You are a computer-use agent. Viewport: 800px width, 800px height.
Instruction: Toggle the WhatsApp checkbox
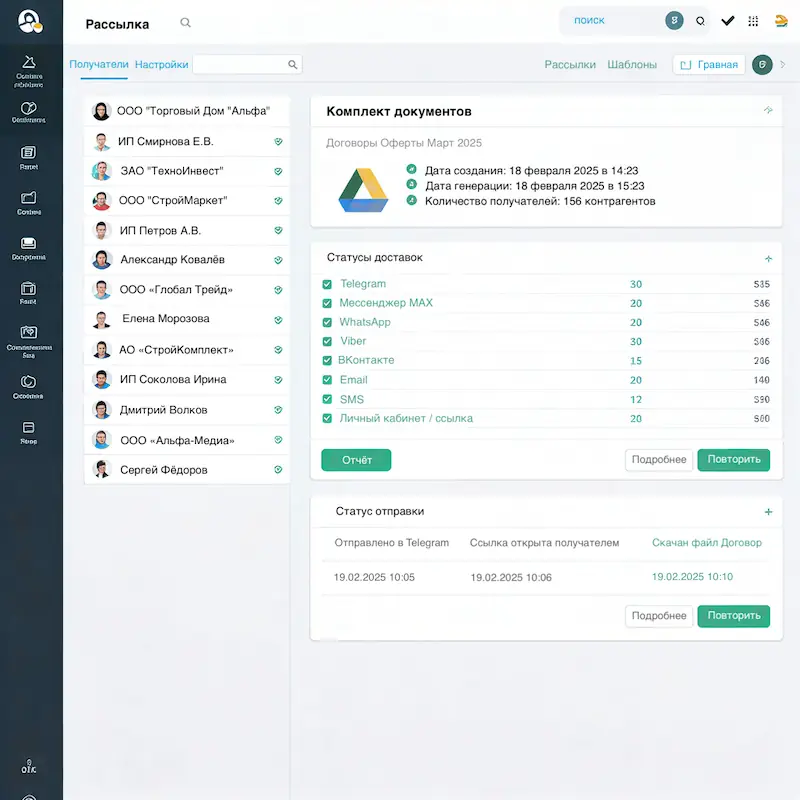[x=327, y=322]
